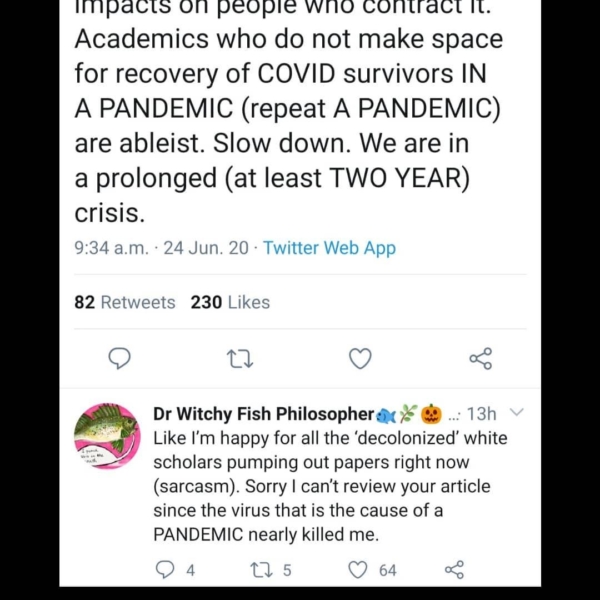The height and width of the screenshot is (600, 600).
Task: Click the 64 likes count on reply
Action: point(387,569)
